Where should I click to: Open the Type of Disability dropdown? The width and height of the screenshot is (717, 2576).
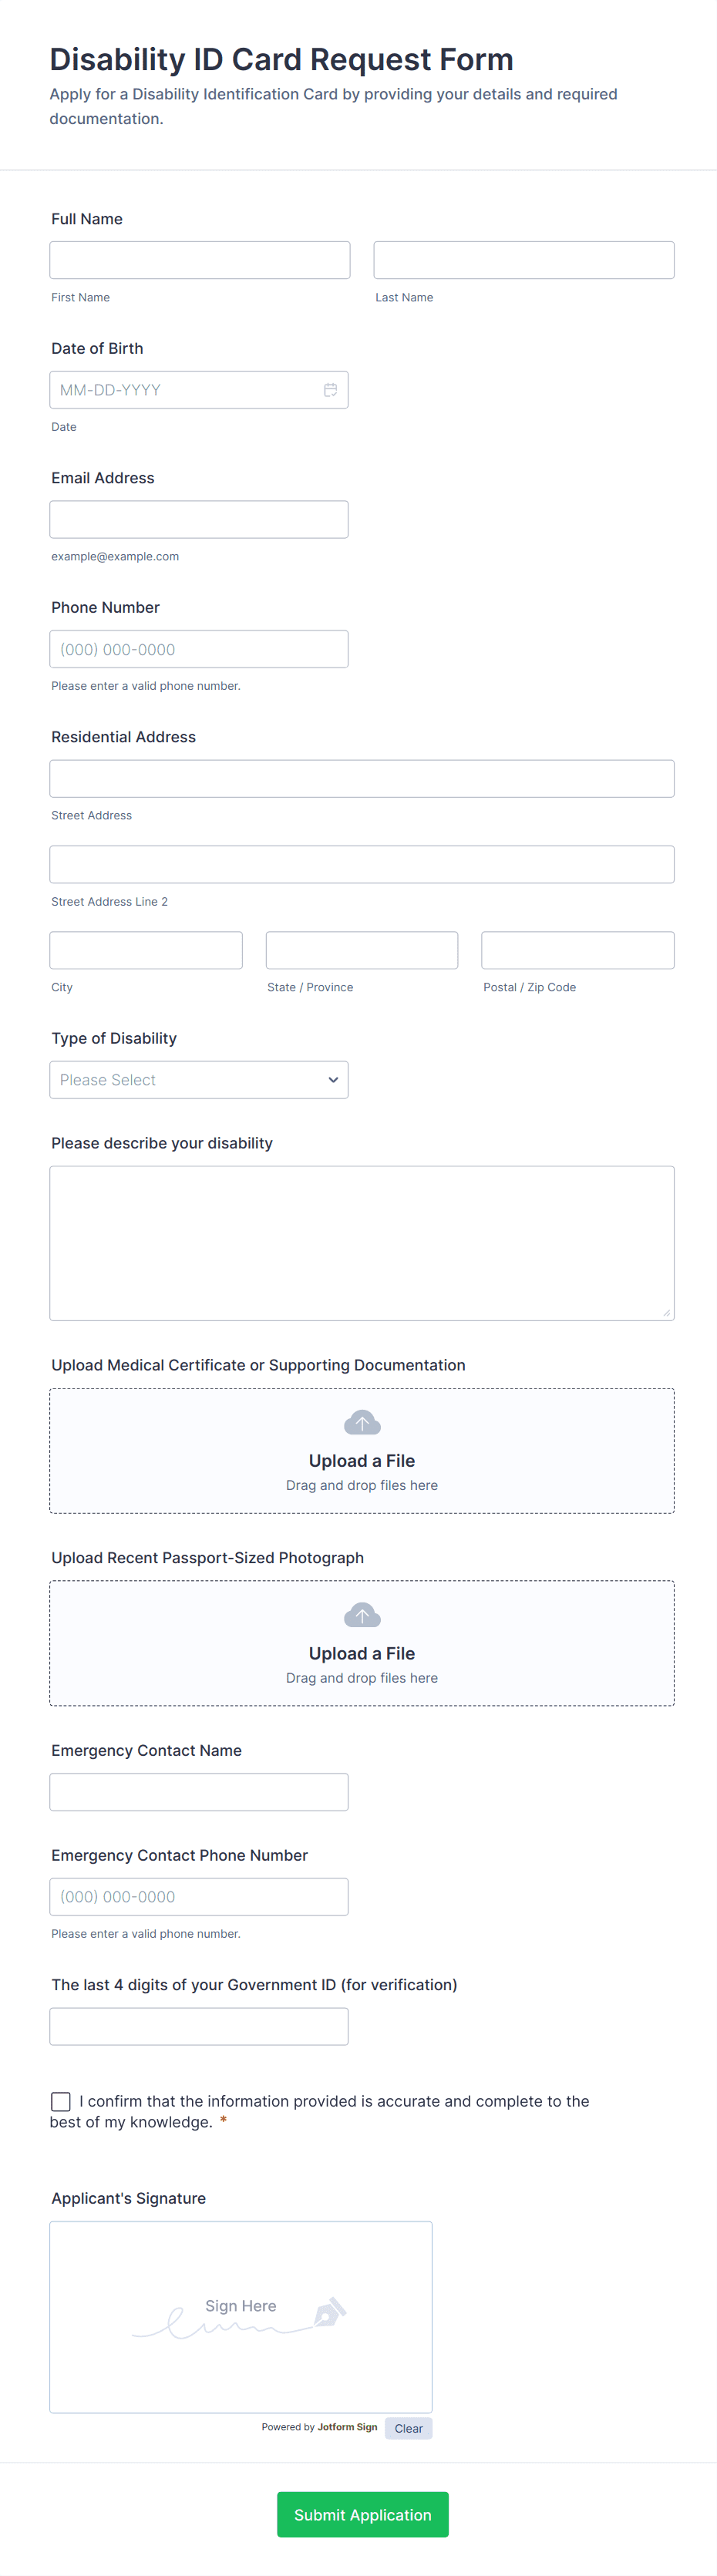[x=198, y=1080]
